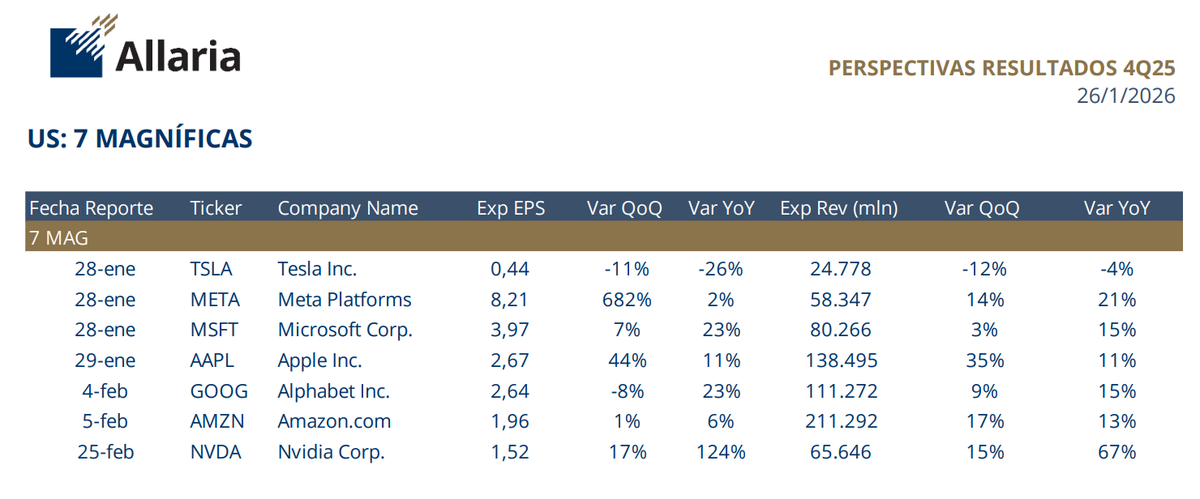
Task: Click the 25-feb report date cell
Action: 105,452
